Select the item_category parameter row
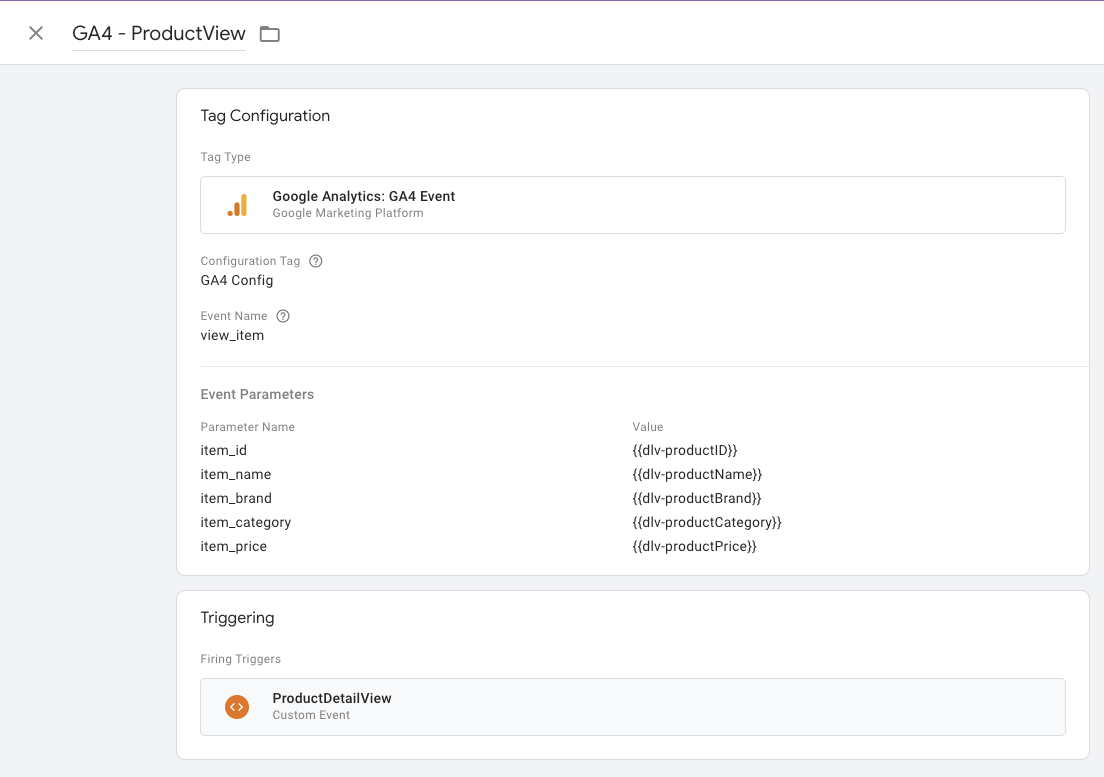Viewport: 1104px width, 777px height. [x=246, y=522]
